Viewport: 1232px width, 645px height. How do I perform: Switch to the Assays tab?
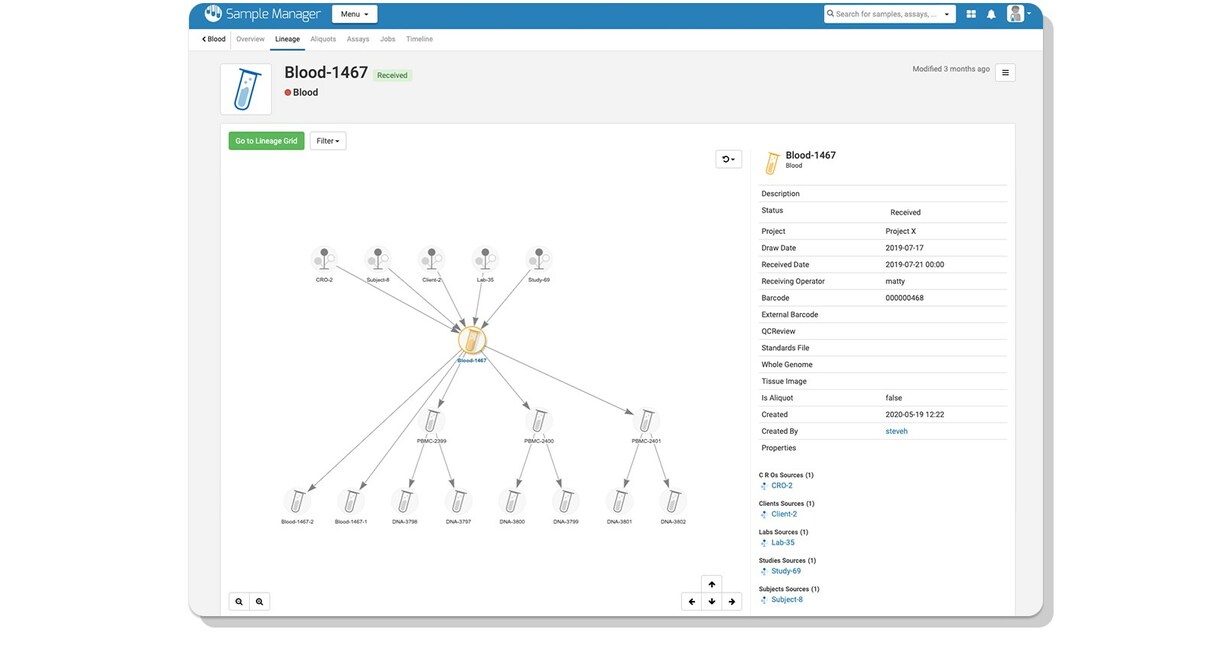pos(357,38)
